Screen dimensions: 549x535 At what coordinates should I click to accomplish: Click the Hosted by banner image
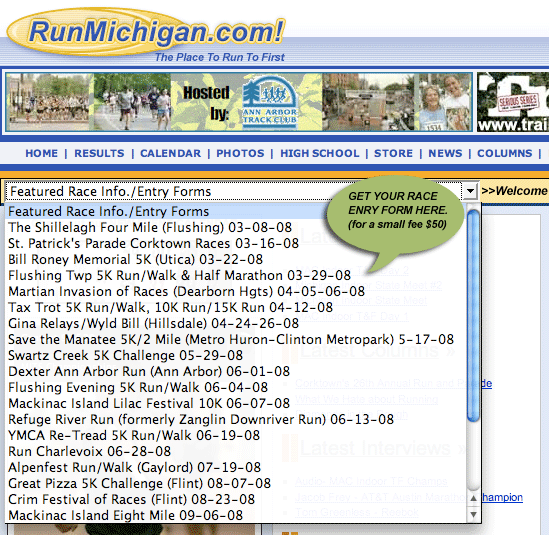pos(239,102)
